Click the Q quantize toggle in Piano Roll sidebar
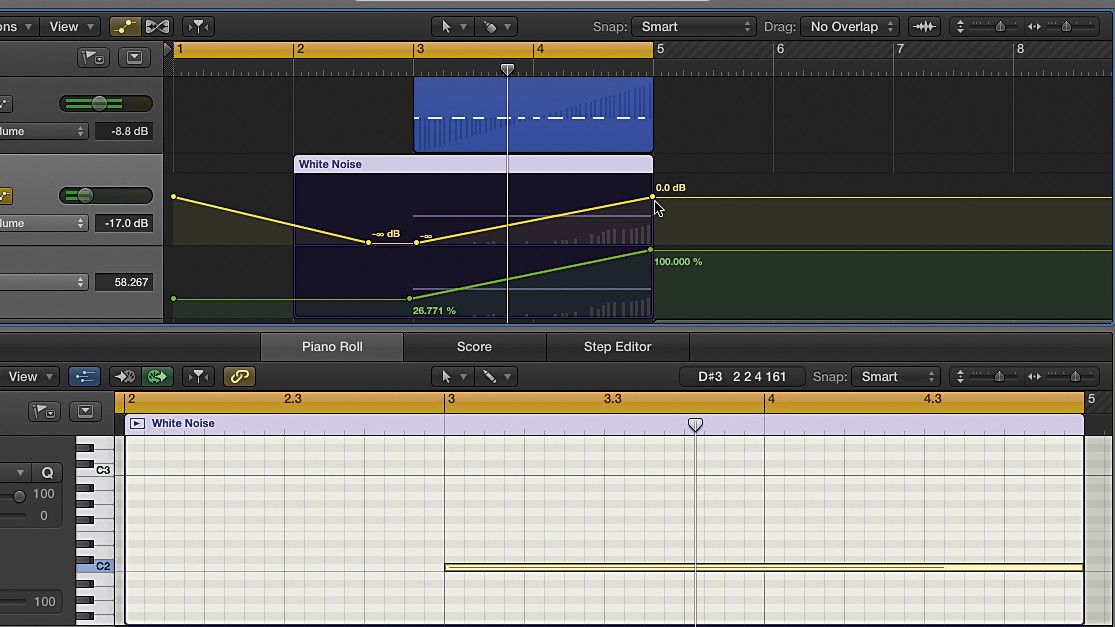 pyautogui.click(x=47, y=472)
